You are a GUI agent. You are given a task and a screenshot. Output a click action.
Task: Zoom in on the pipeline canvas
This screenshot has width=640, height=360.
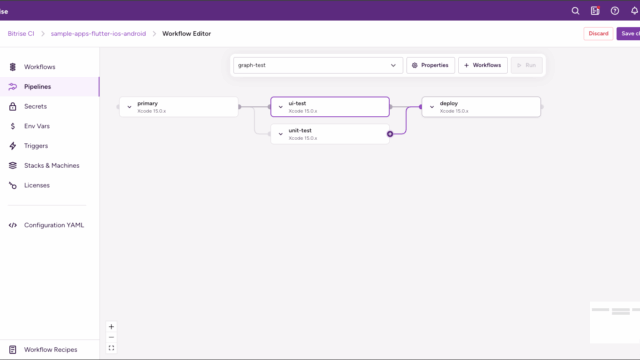point(111,327)
